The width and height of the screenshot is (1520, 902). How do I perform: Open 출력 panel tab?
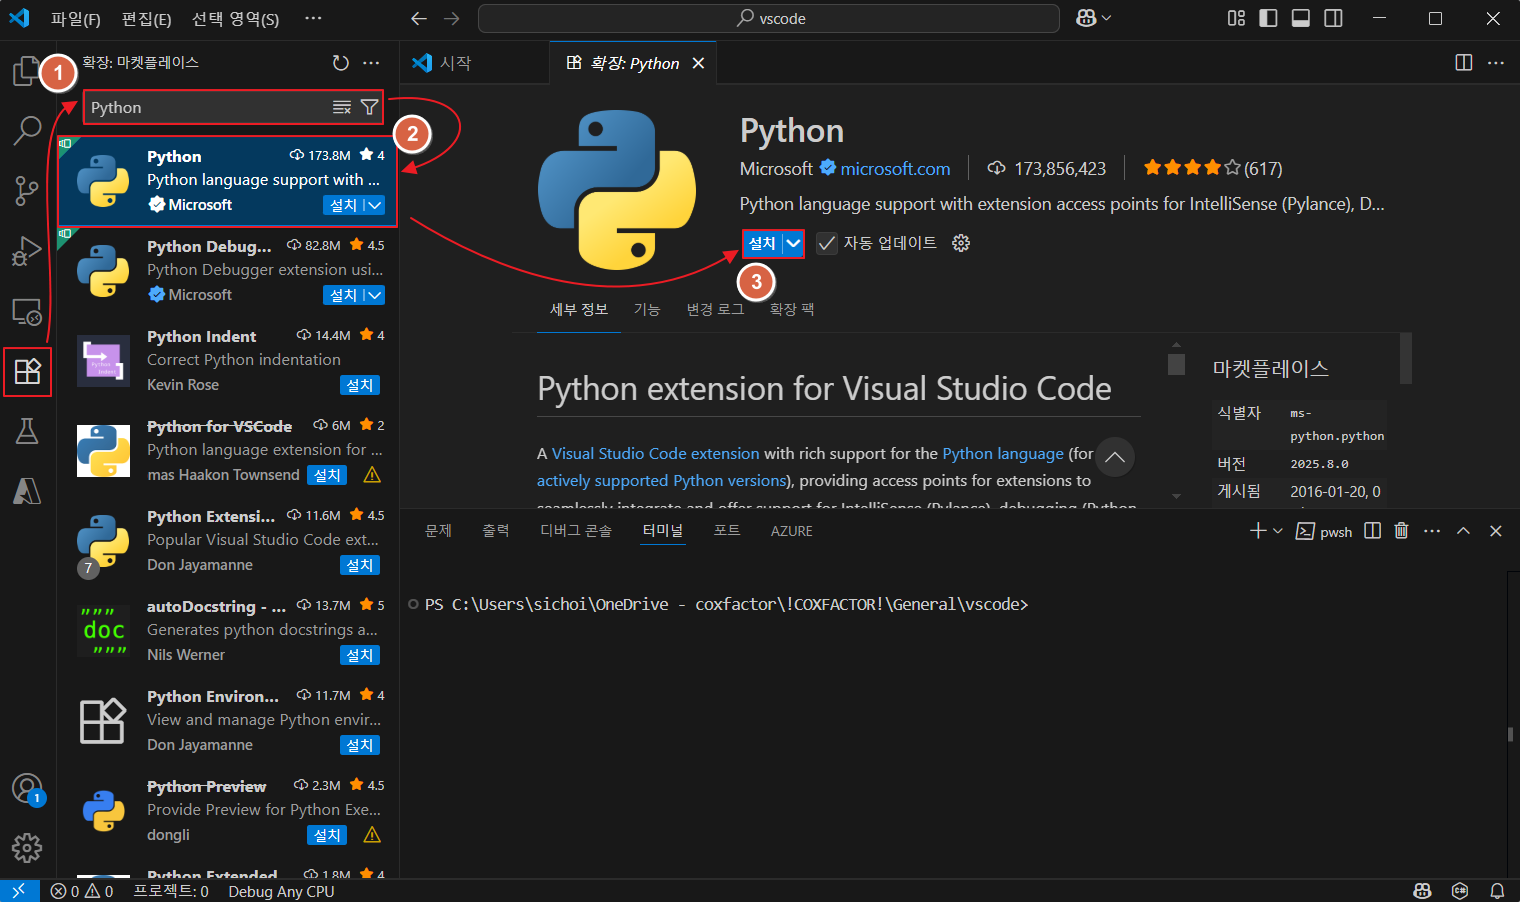[x=496, y=530]
